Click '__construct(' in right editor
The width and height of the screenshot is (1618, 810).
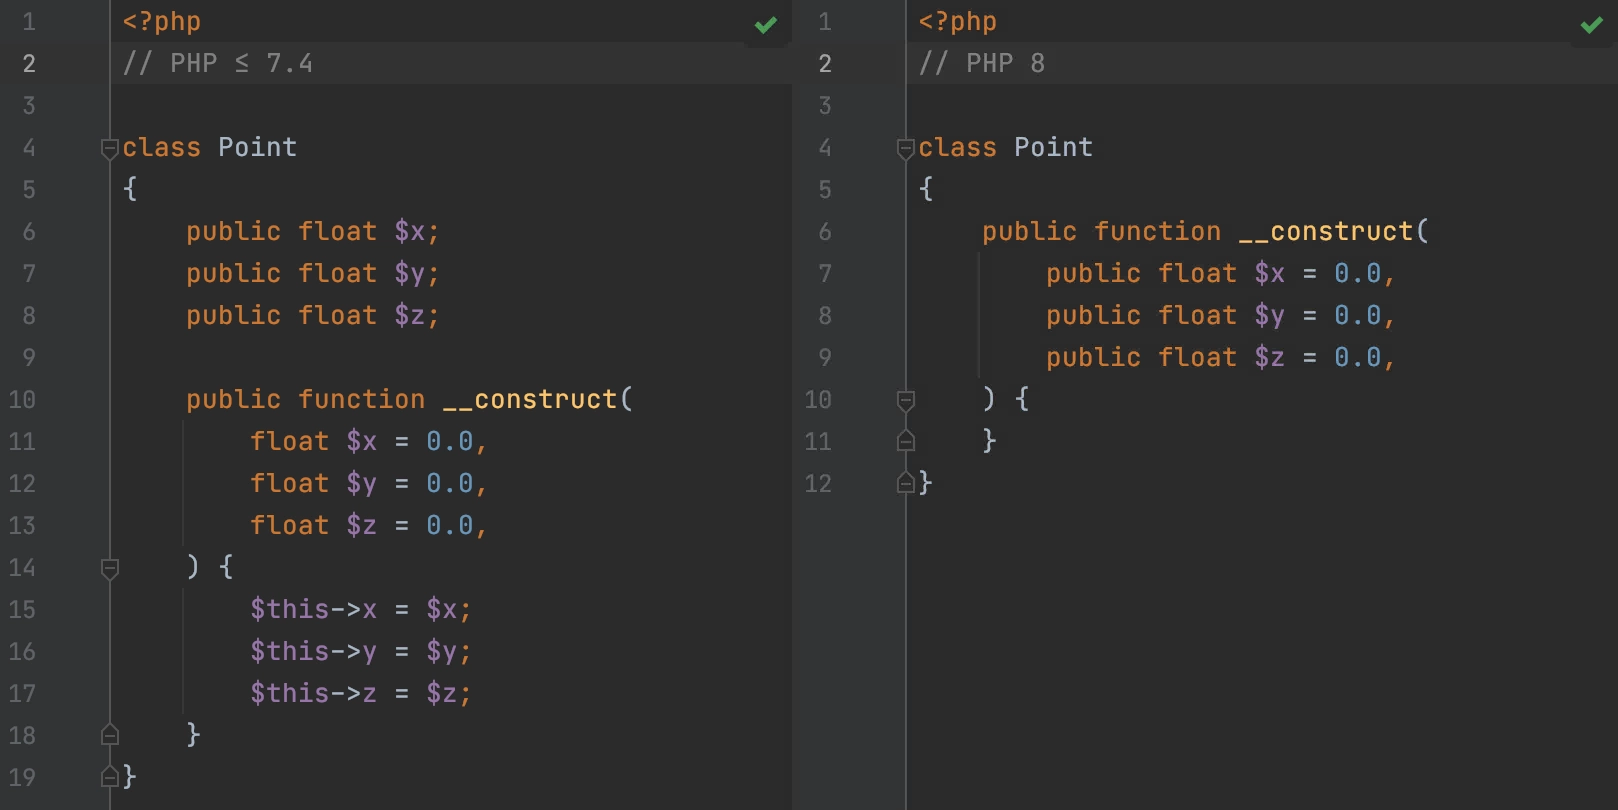(x=1334, y=232)
